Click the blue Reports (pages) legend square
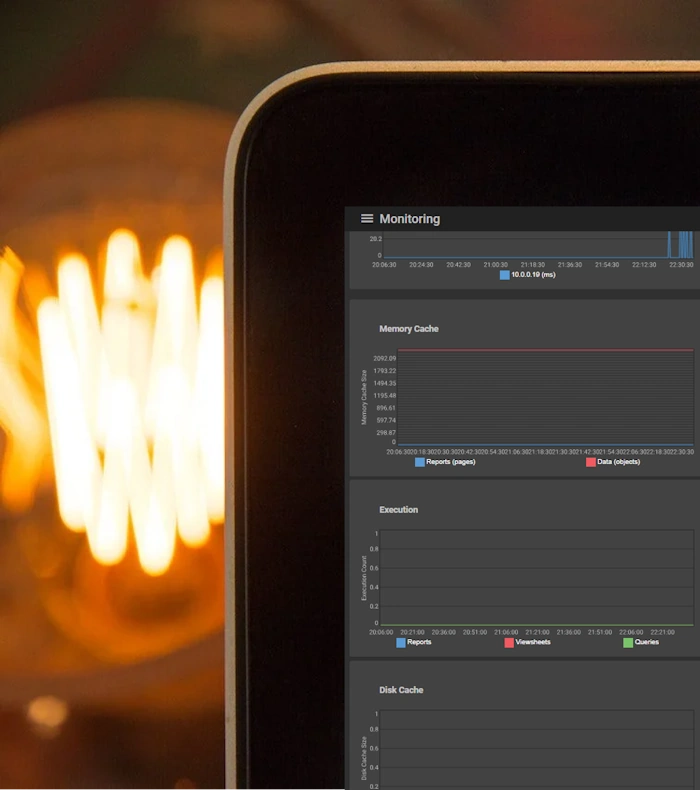 (420, 462)
